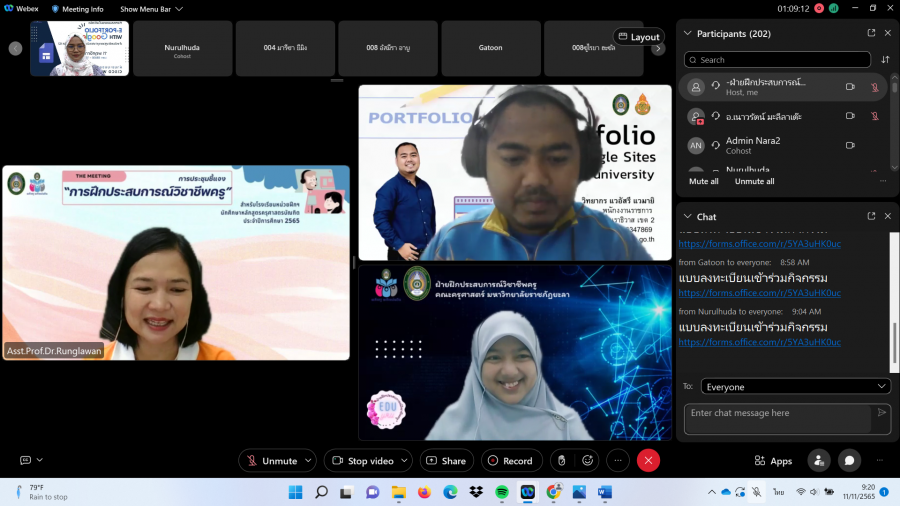Click the red End meeting button

click(648, 461)
